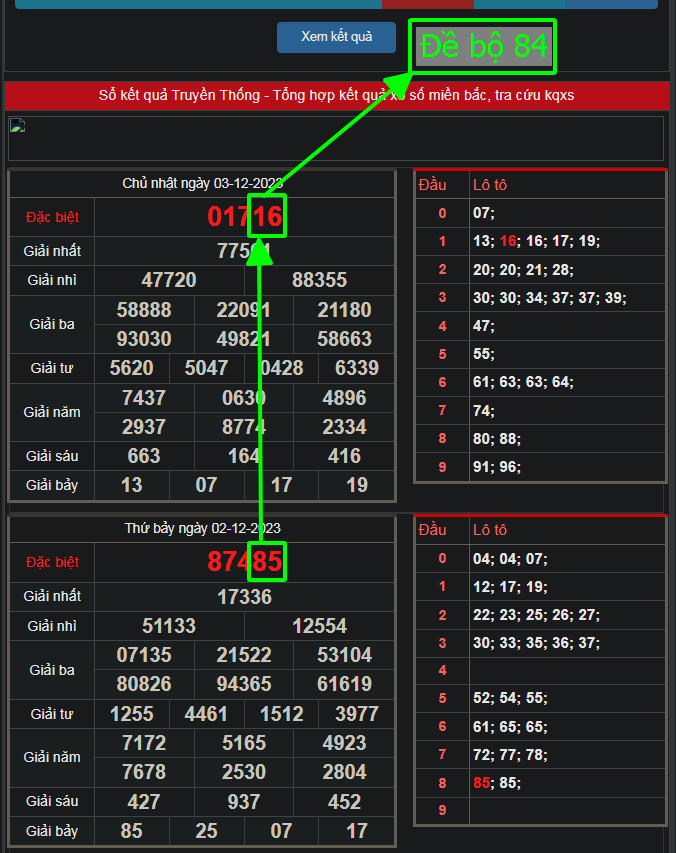
Task: Click Giải nhất number 17336
Action: click(244, 597)
